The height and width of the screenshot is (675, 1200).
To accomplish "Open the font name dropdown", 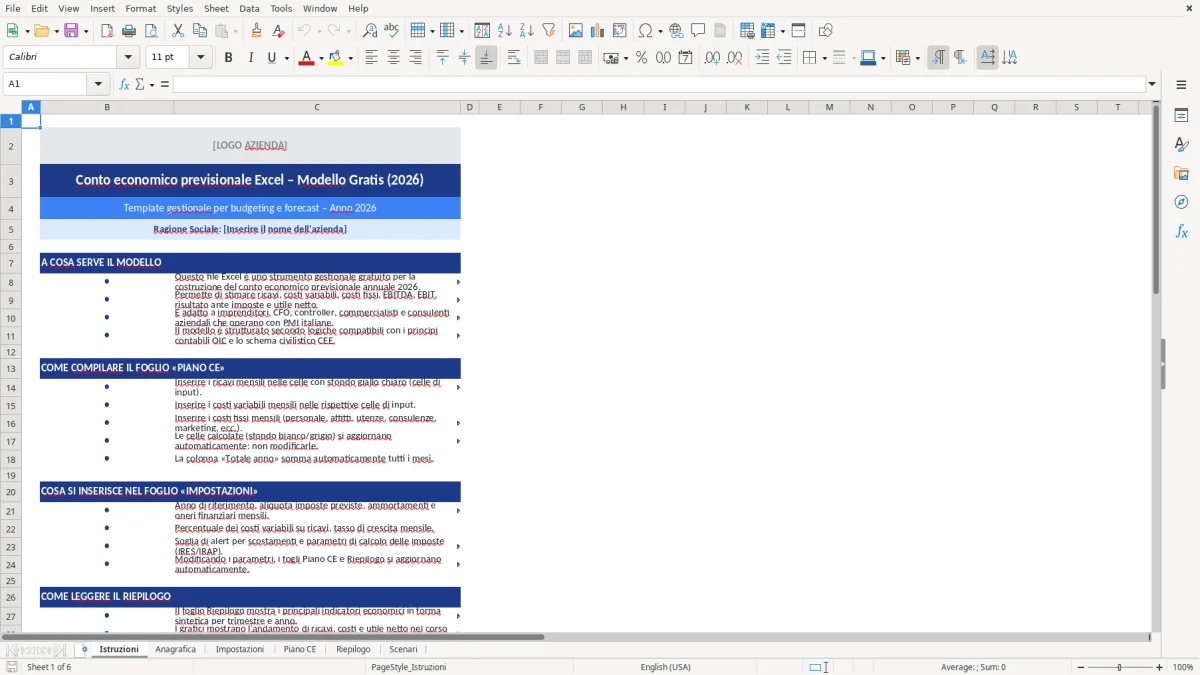I will (127, 58).
